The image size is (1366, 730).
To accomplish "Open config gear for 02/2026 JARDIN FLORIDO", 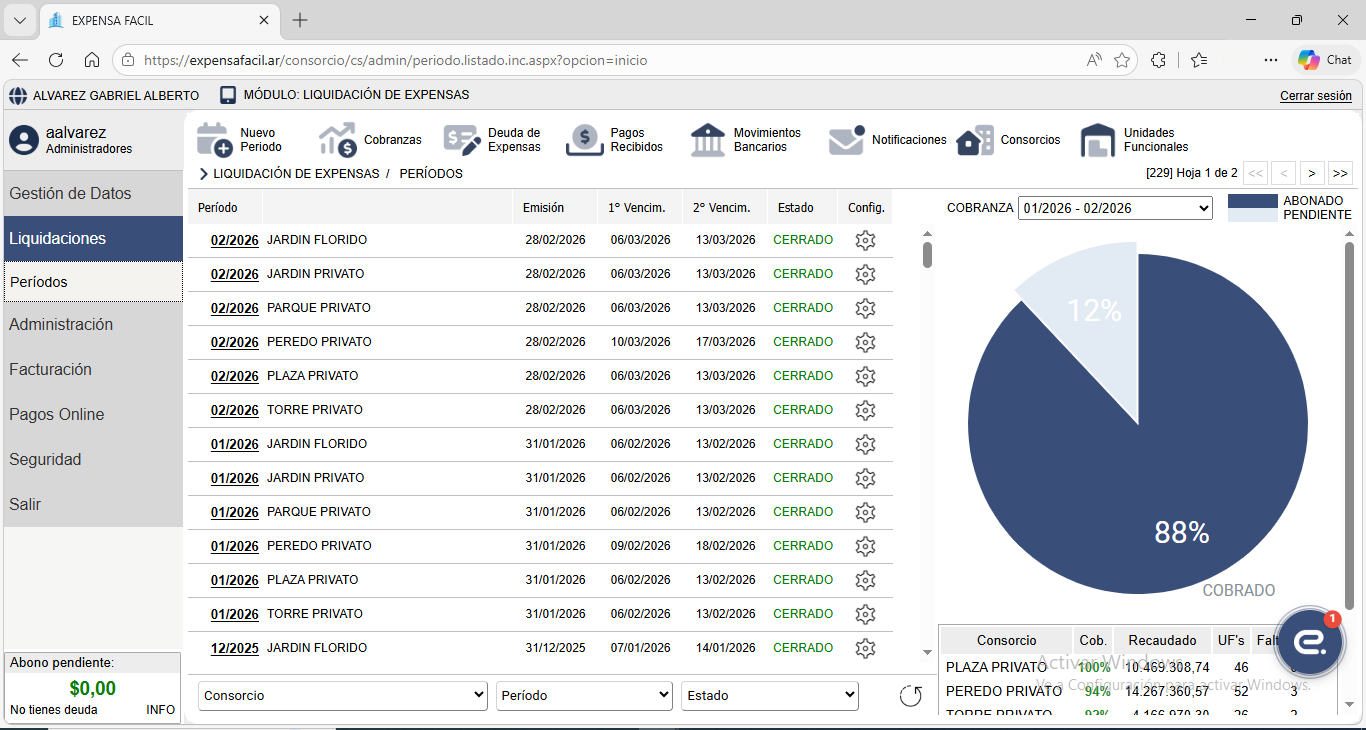I will point(865,240).
